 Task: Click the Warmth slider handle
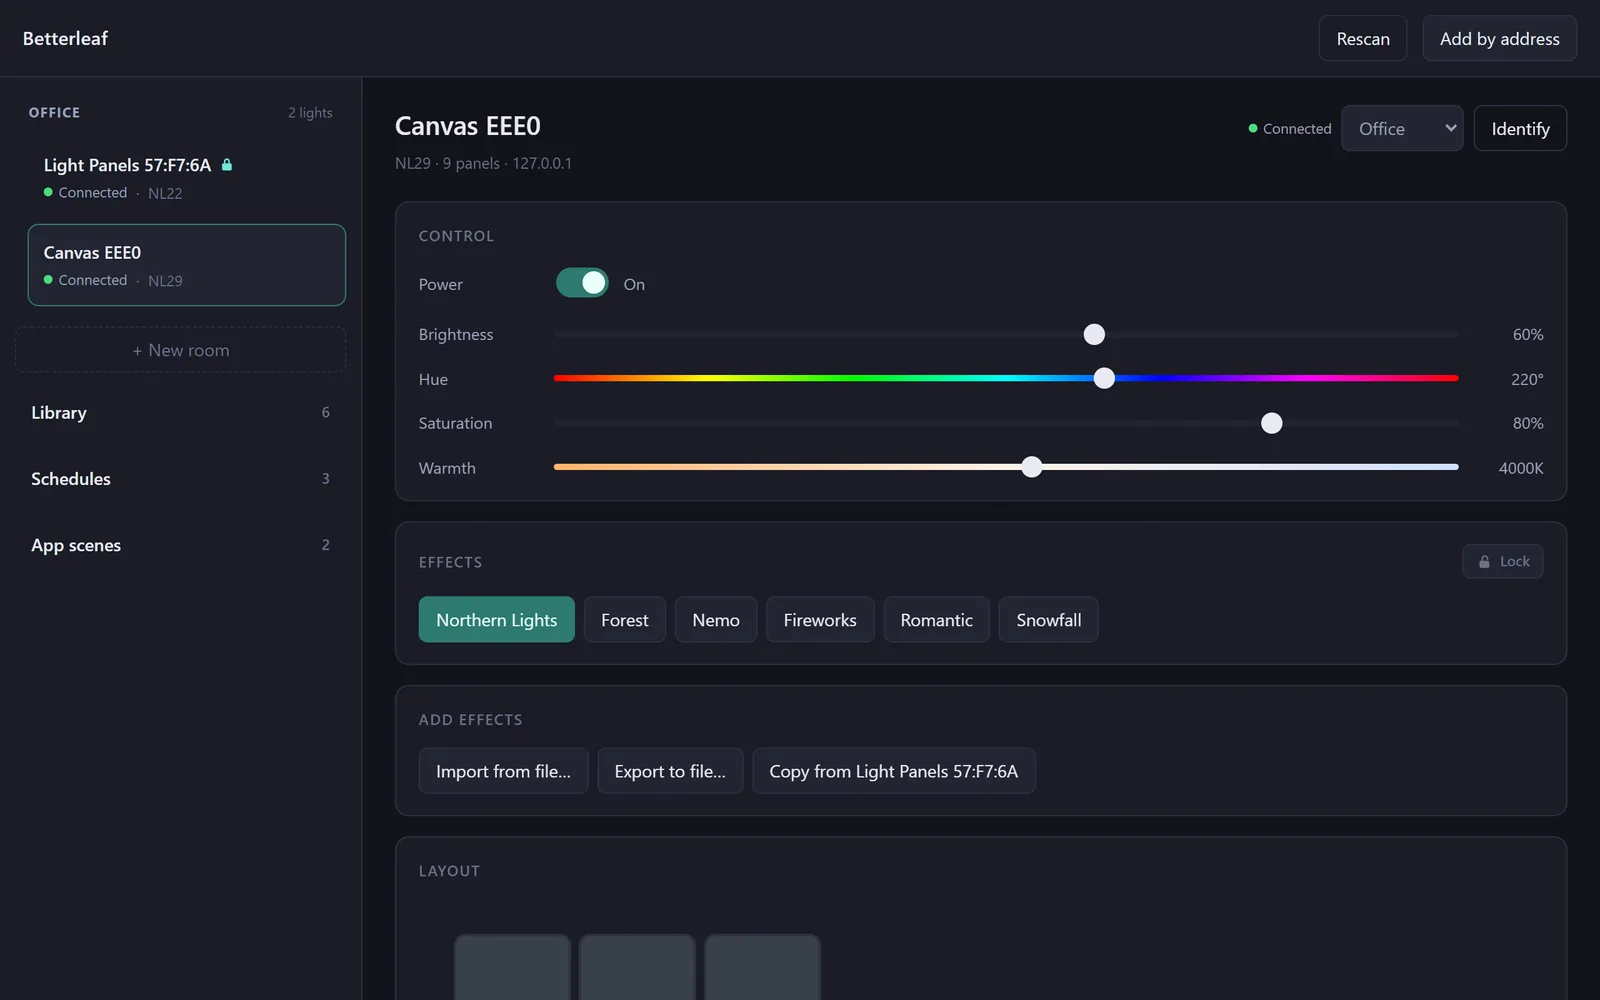pos(1032,467)
